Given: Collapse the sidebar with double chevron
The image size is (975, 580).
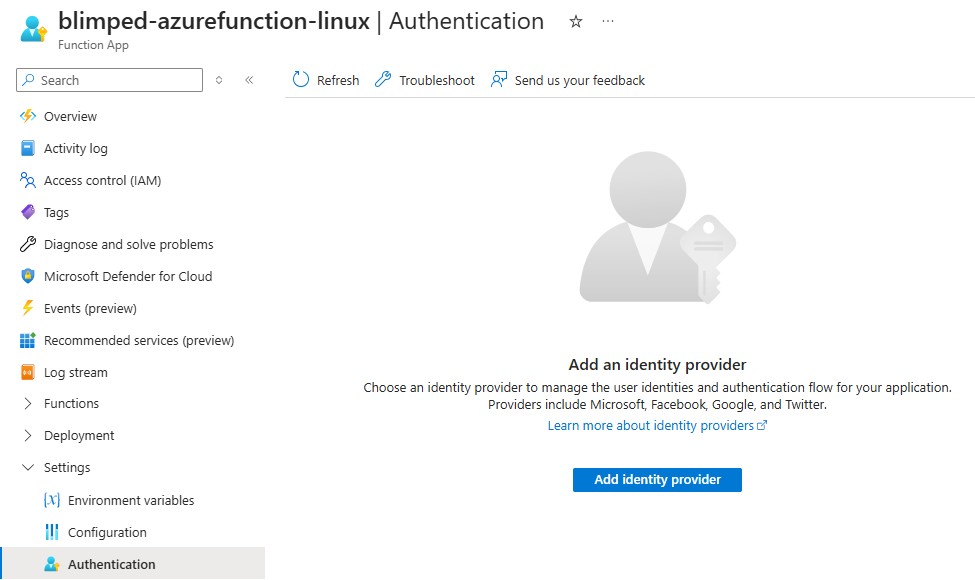Looking at the screenshot, I should point(249,80).
